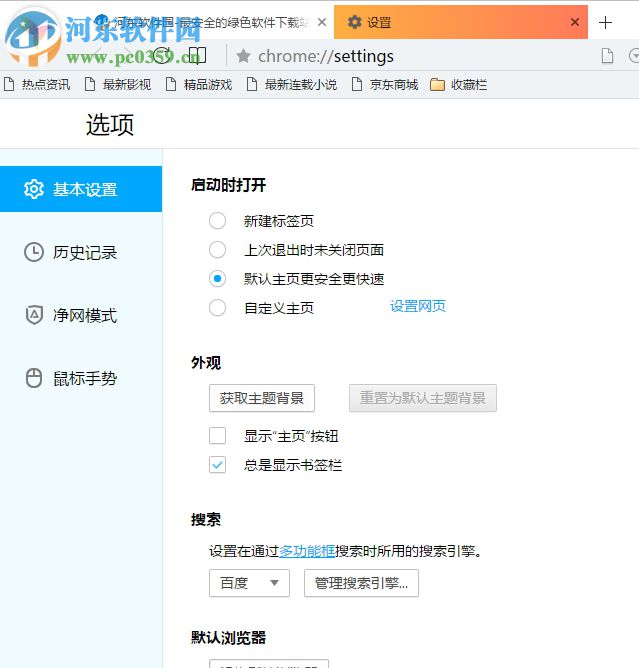Open the book-shaped bookmarks panel icon
Viewport: 639px width, 668px height.
pyautogui.click(x=197, y=55)
